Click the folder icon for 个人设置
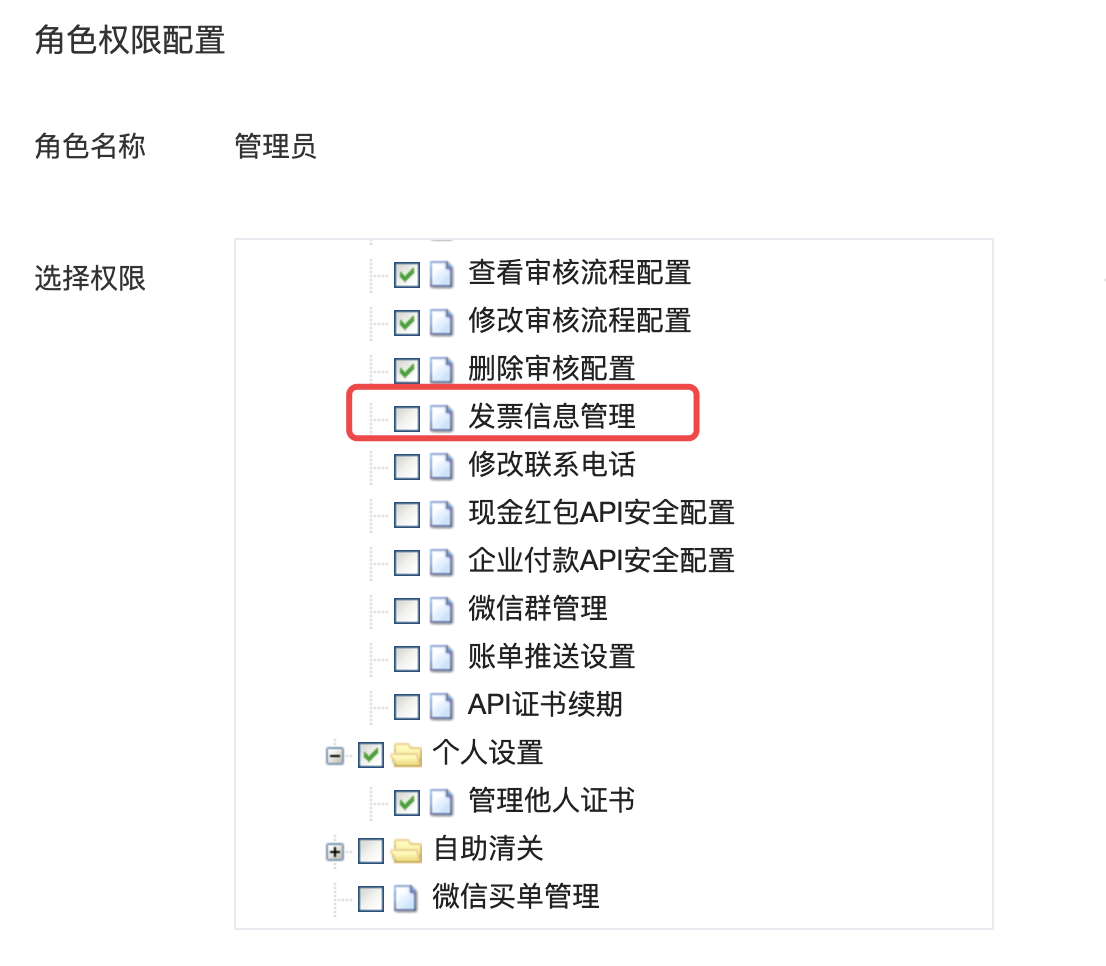1106x966 pixels. pos(406,754)
